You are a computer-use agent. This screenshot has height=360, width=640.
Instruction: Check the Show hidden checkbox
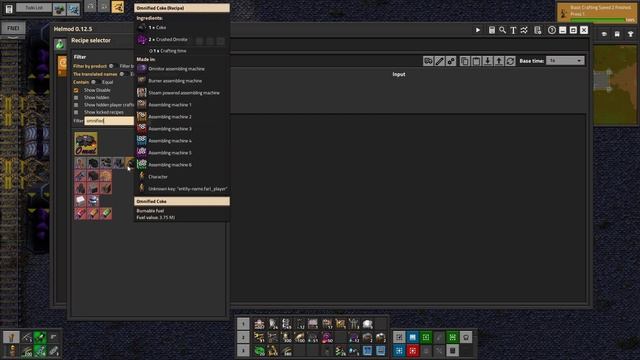(x=76, y=98)
